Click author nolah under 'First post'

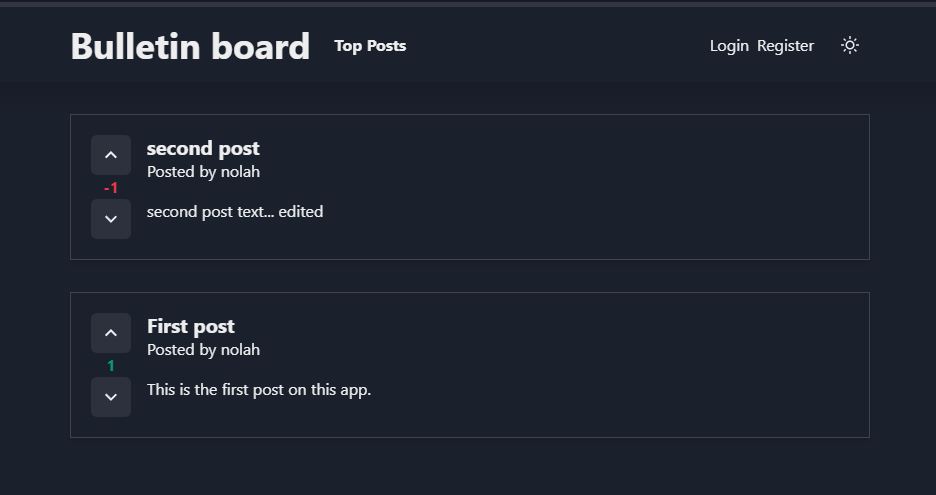(240, 350)
